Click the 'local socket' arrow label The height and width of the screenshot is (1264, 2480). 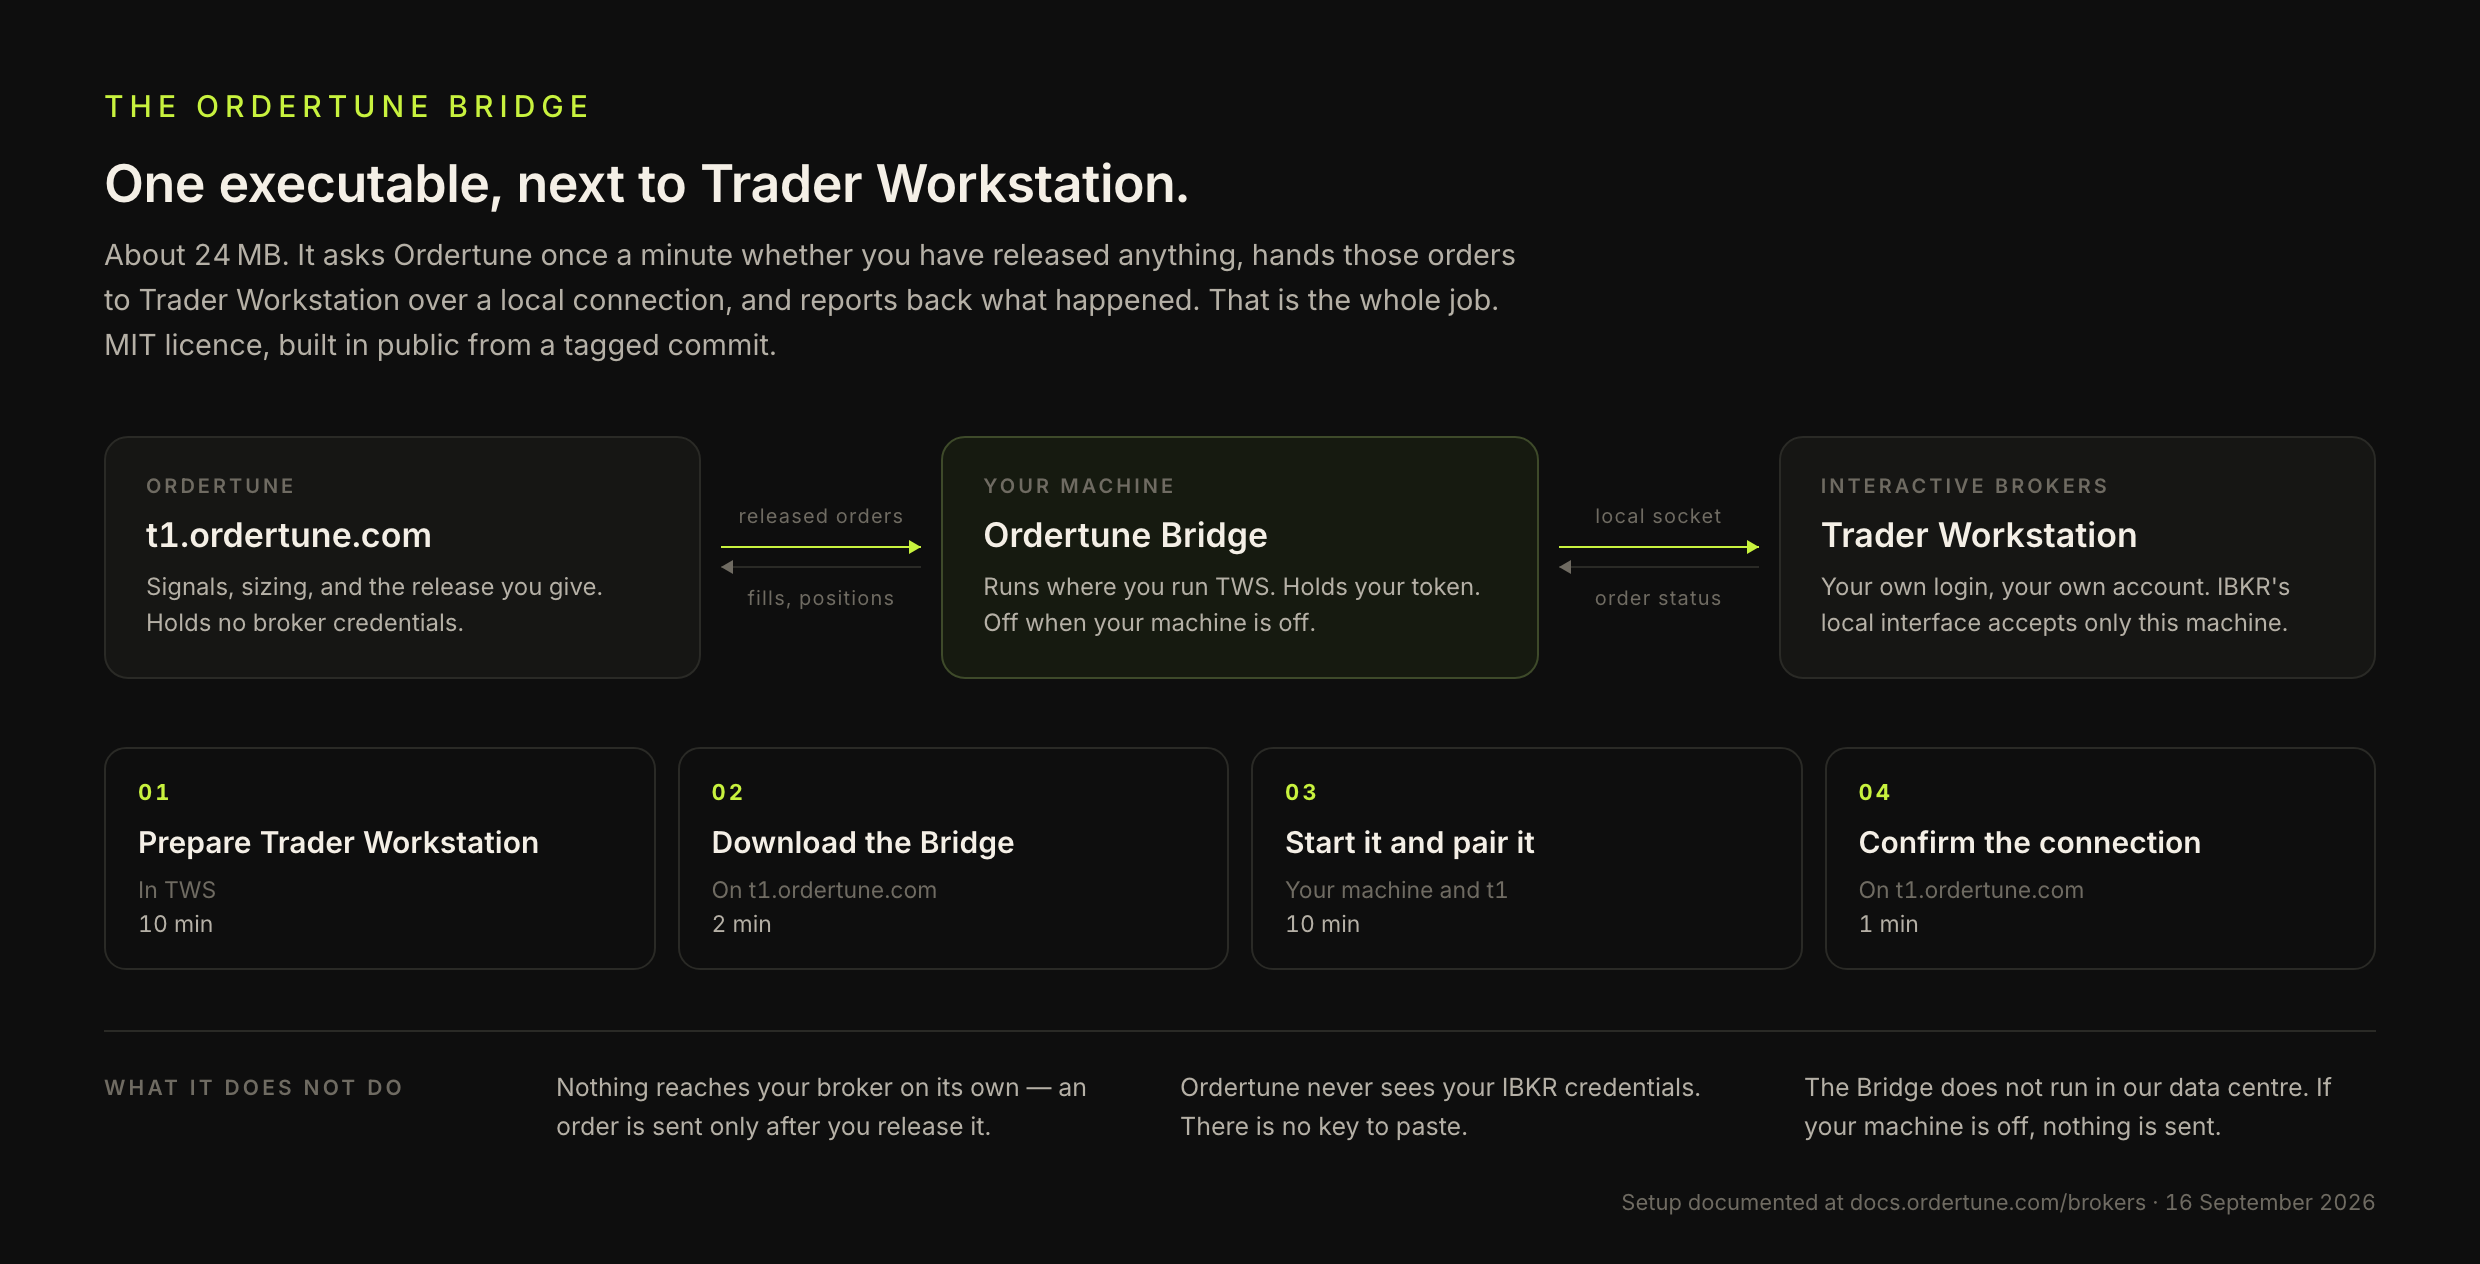point(1658,516)
